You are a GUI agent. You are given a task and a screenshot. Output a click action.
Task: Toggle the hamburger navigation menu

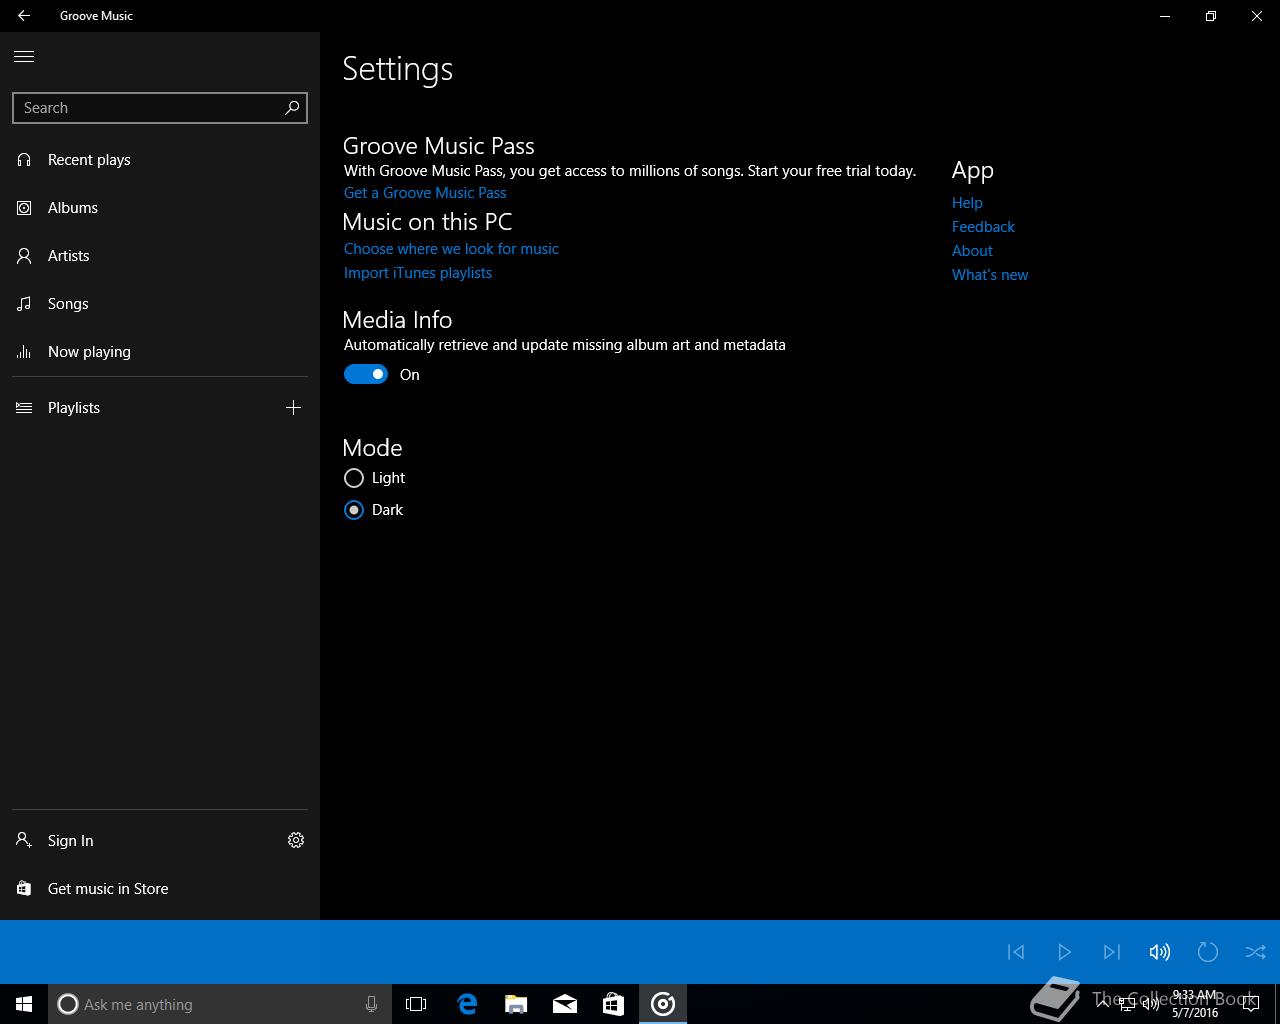click(24, 56)
